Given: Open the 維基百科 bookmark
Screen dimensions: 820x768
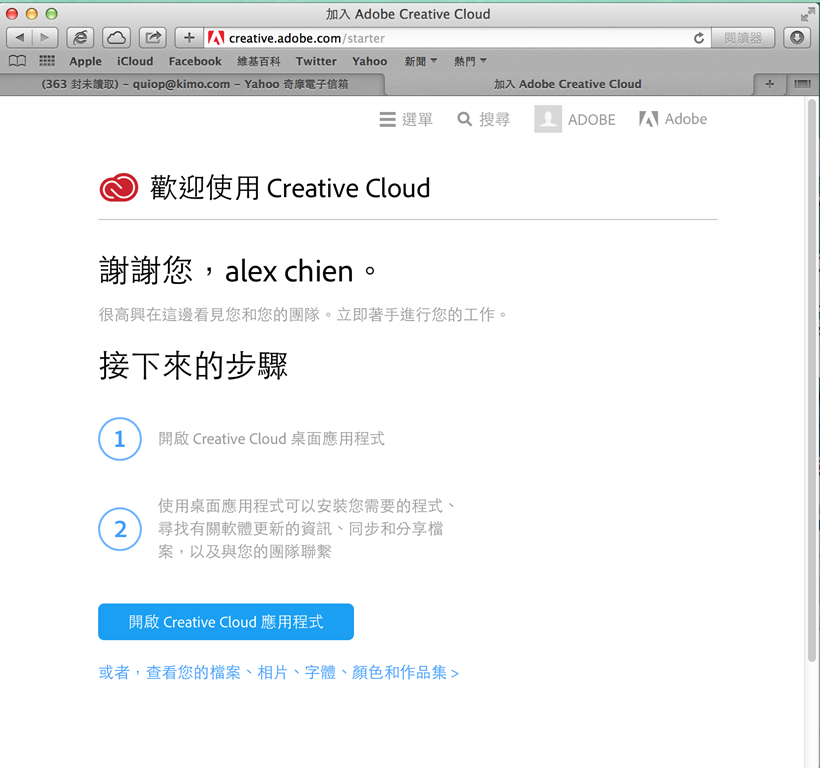Looking at the screenshot, I should pos(259,61).
